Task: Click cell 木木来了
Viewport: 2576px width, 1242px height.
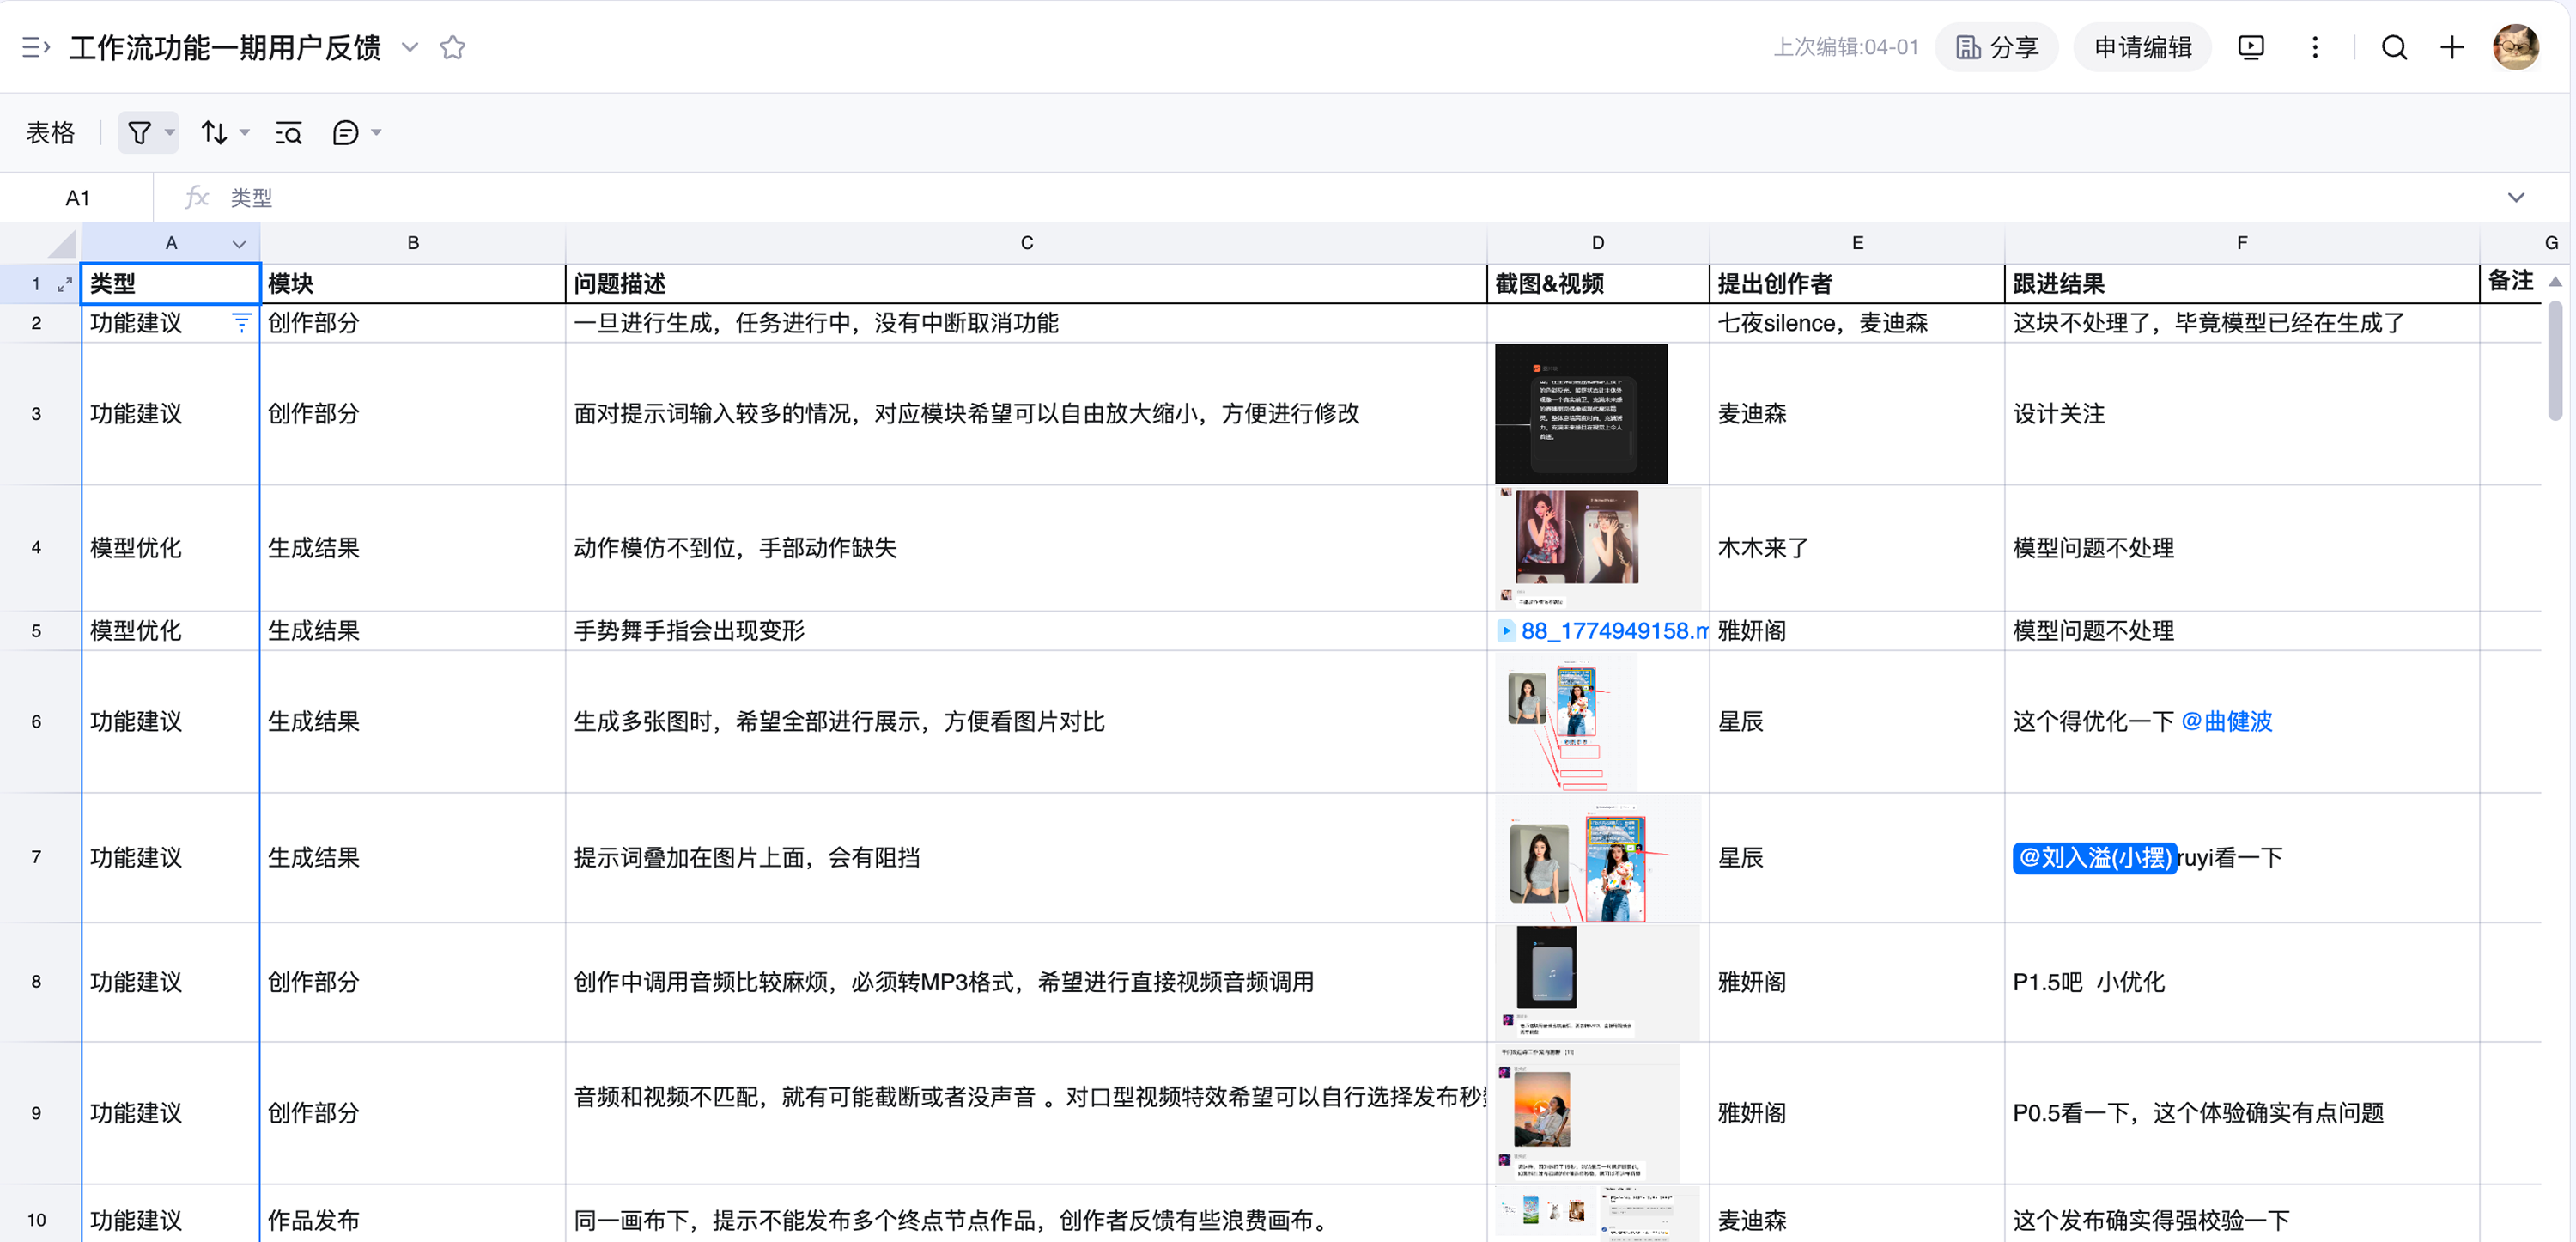Action: 1857,548
